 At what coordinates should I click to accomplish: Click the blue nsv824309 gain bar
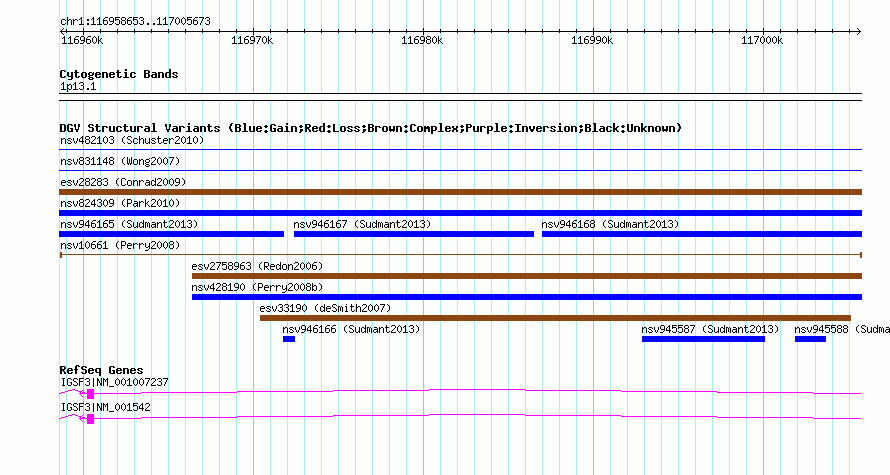point(460,213)
